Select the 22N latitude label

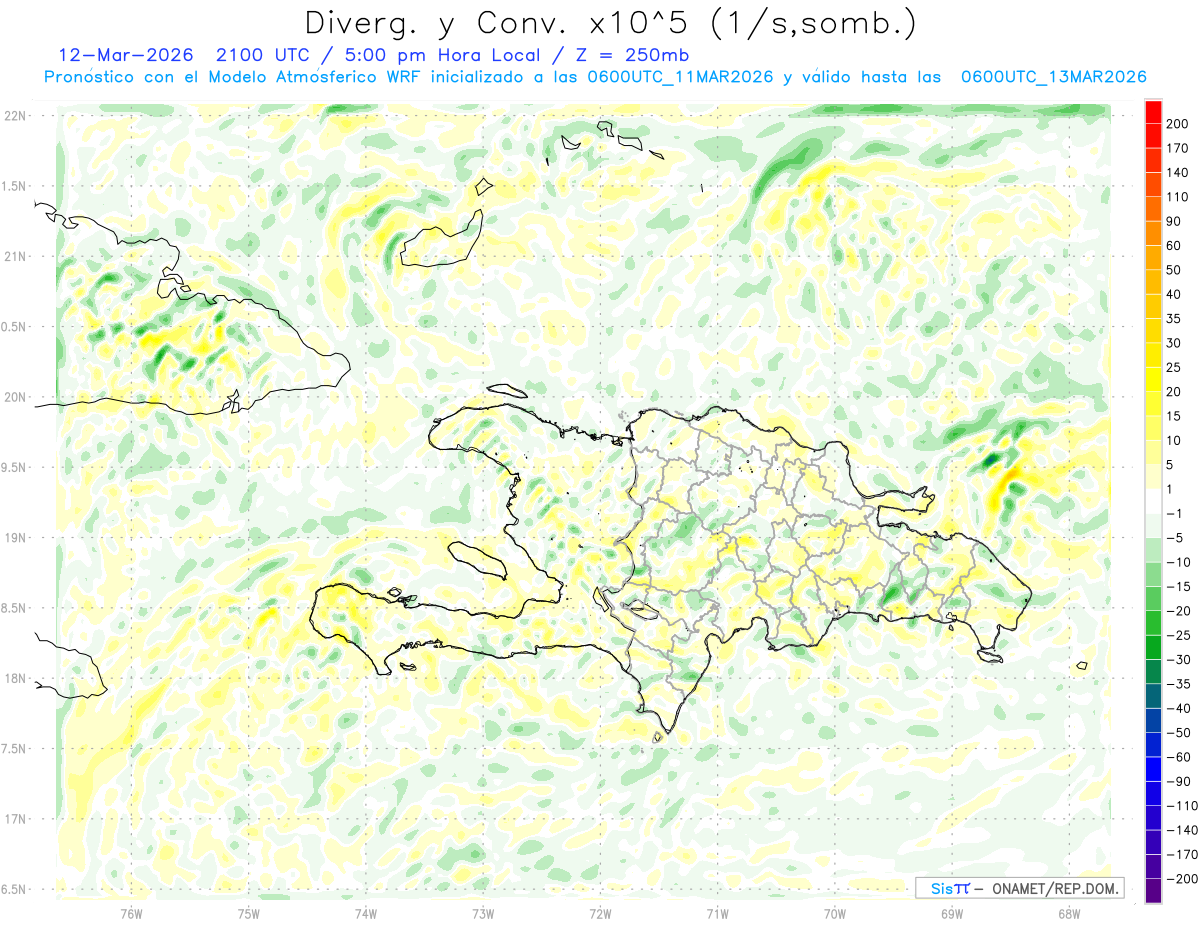(14, 115)
